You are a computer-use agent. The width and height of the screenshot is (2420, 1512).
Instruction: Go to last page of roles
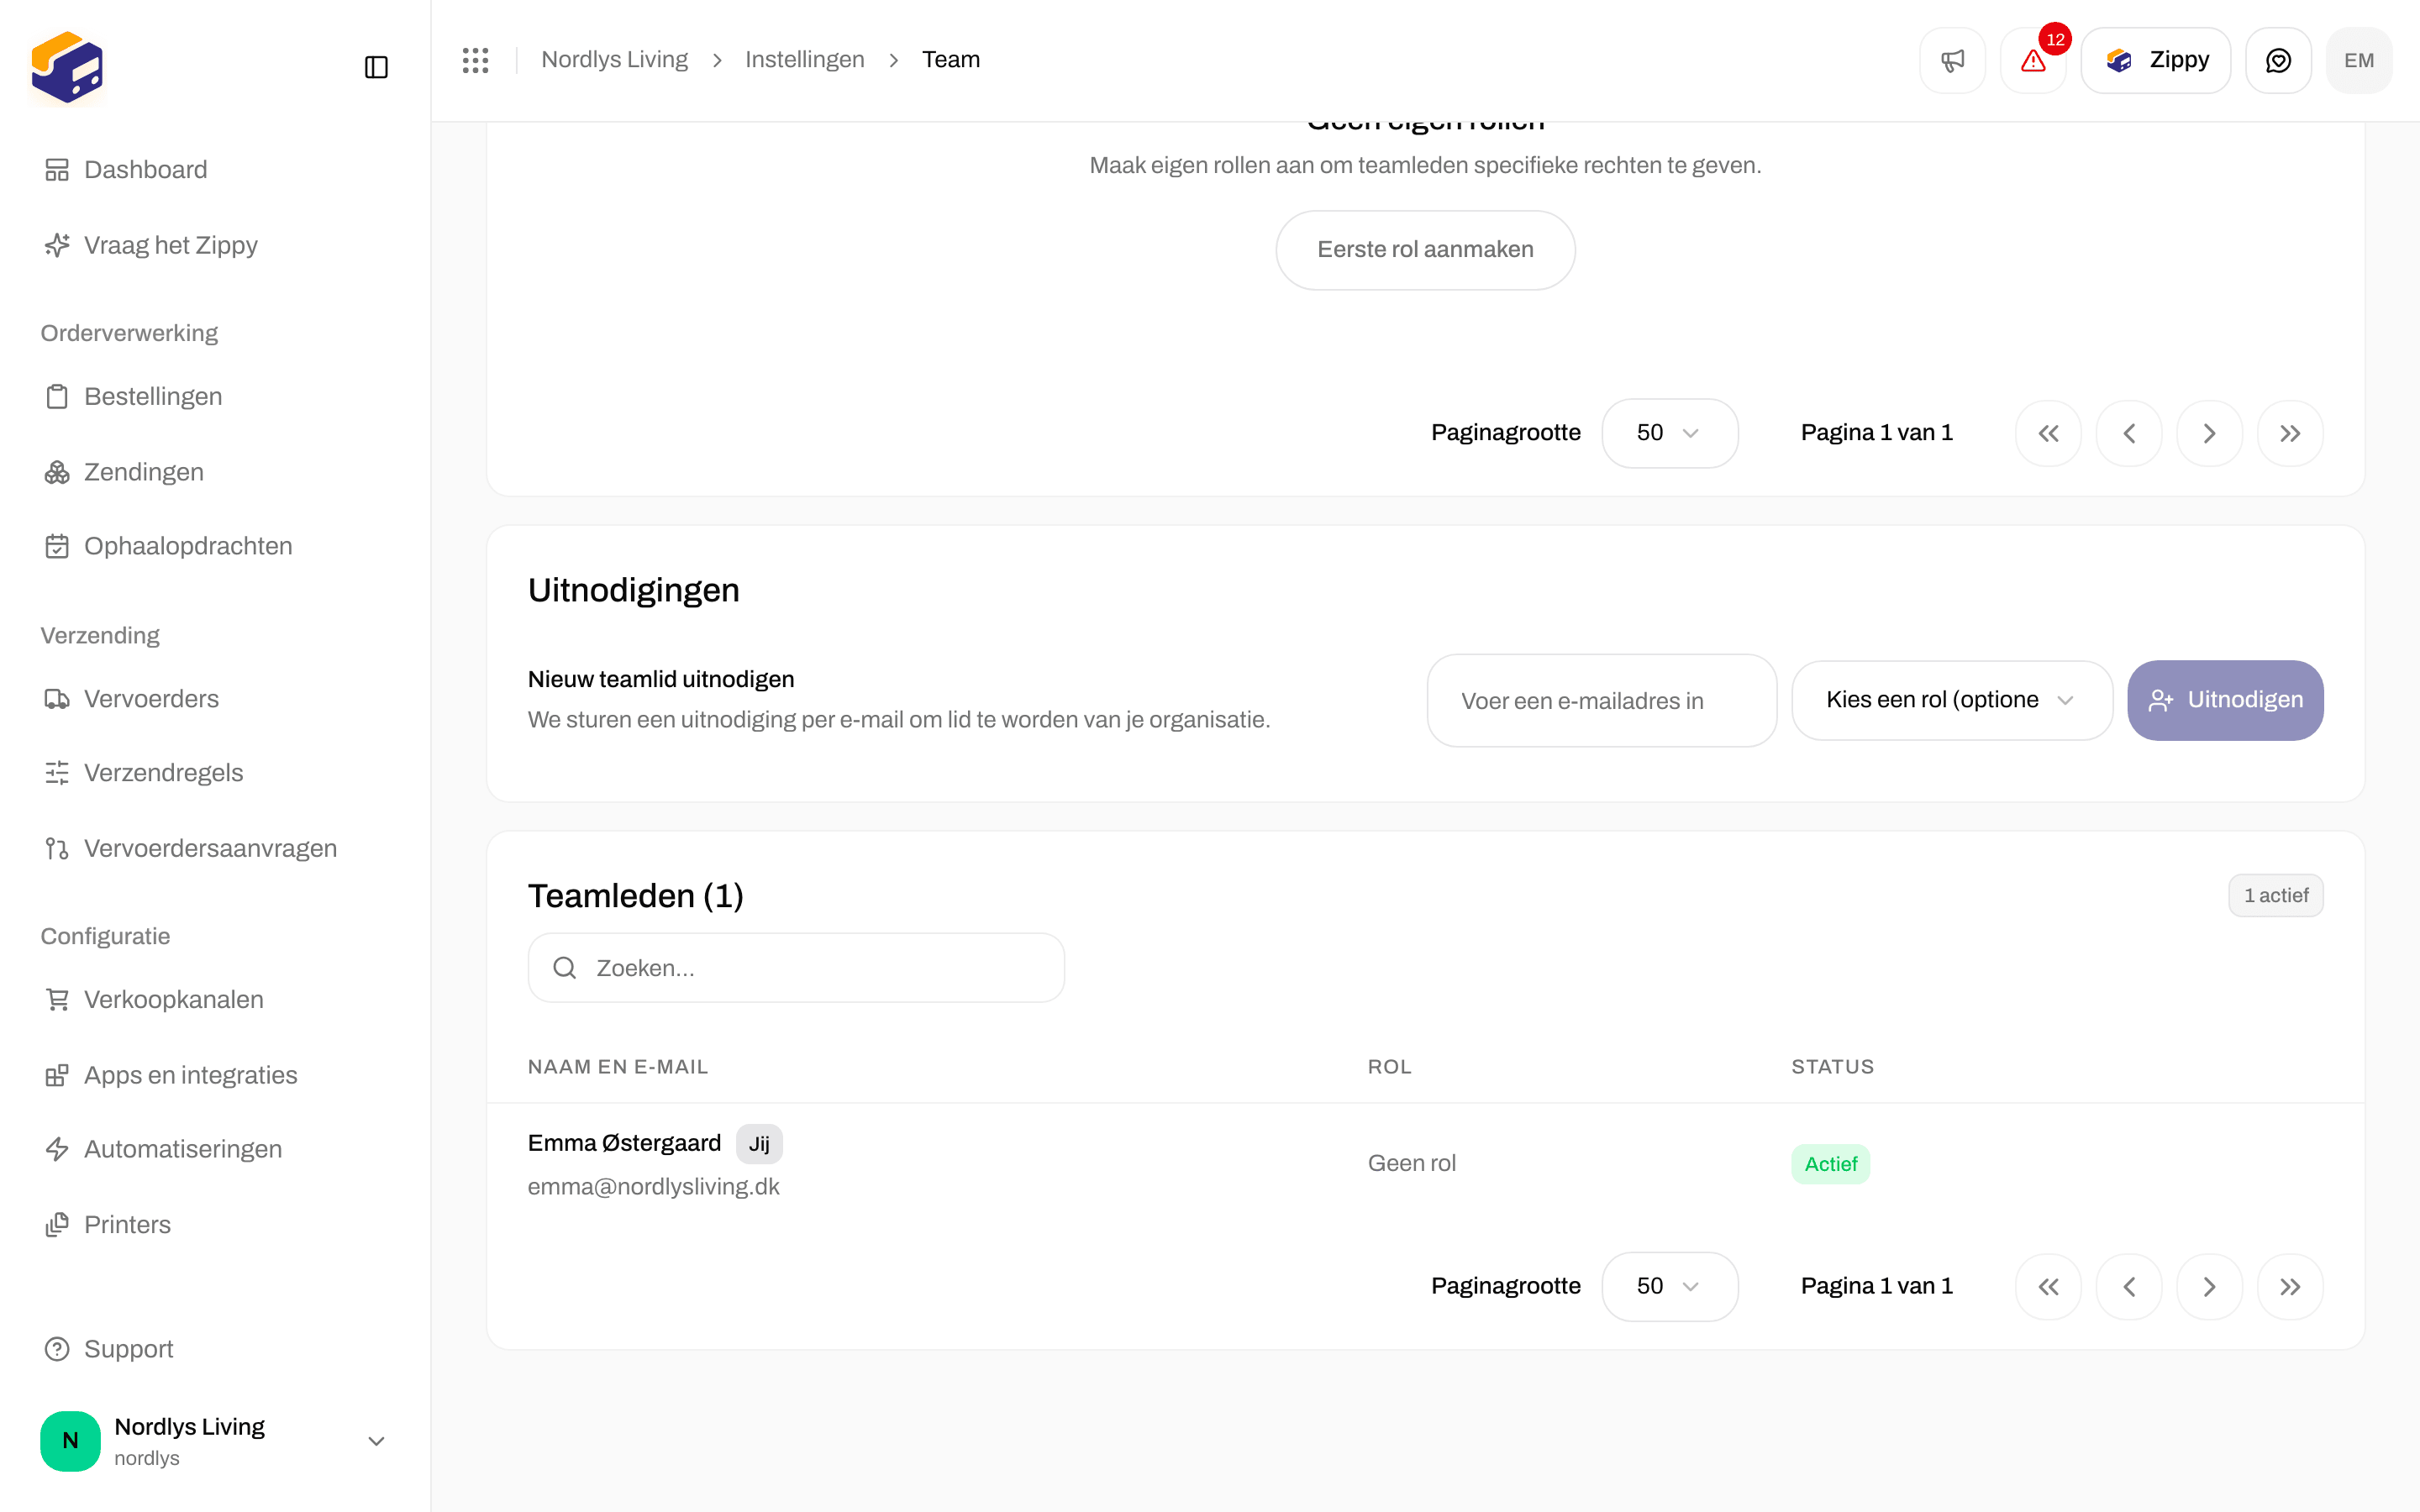point(2290,433)
